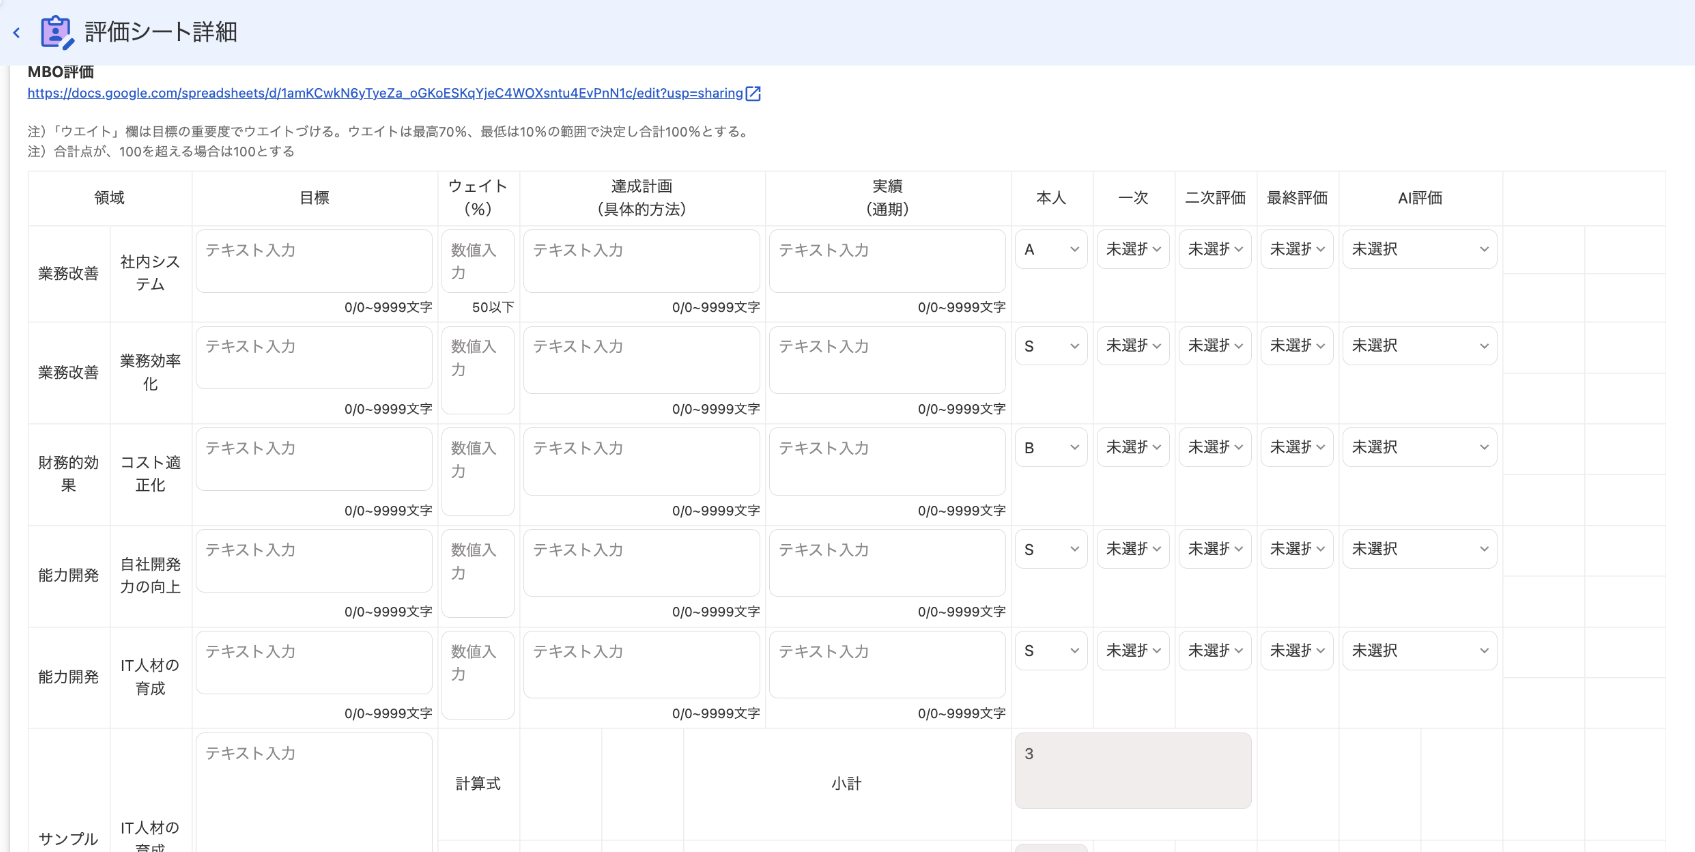
Task: Open 二次評価 dropdown in 能力開発 IT人材の育成 row
Action: pyautogui.click(x=1215, y=651)
